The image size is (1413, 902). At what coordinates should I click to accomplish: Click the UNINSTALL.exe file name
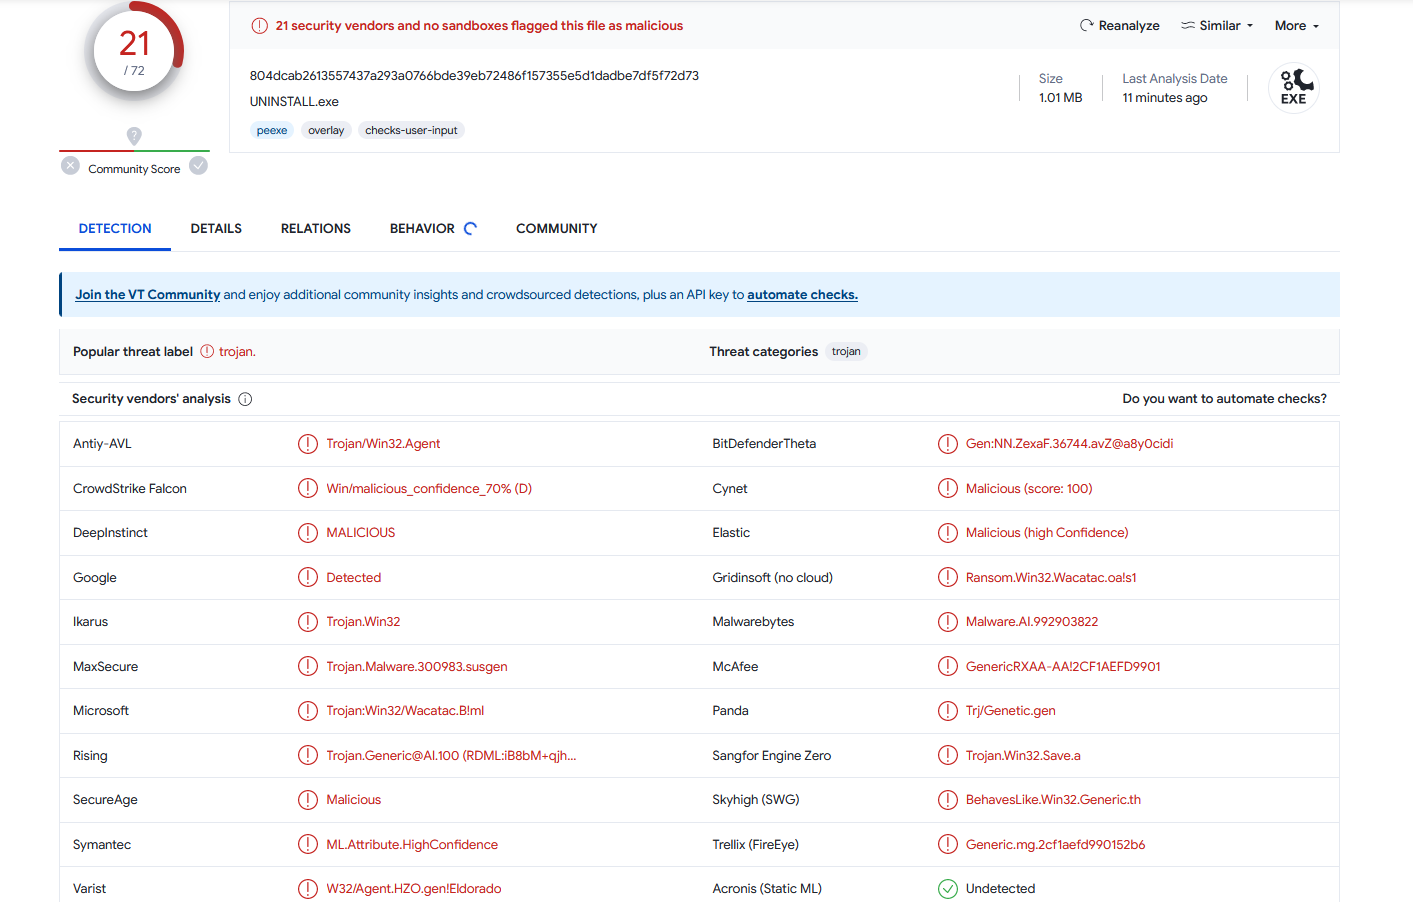point(294,102)
